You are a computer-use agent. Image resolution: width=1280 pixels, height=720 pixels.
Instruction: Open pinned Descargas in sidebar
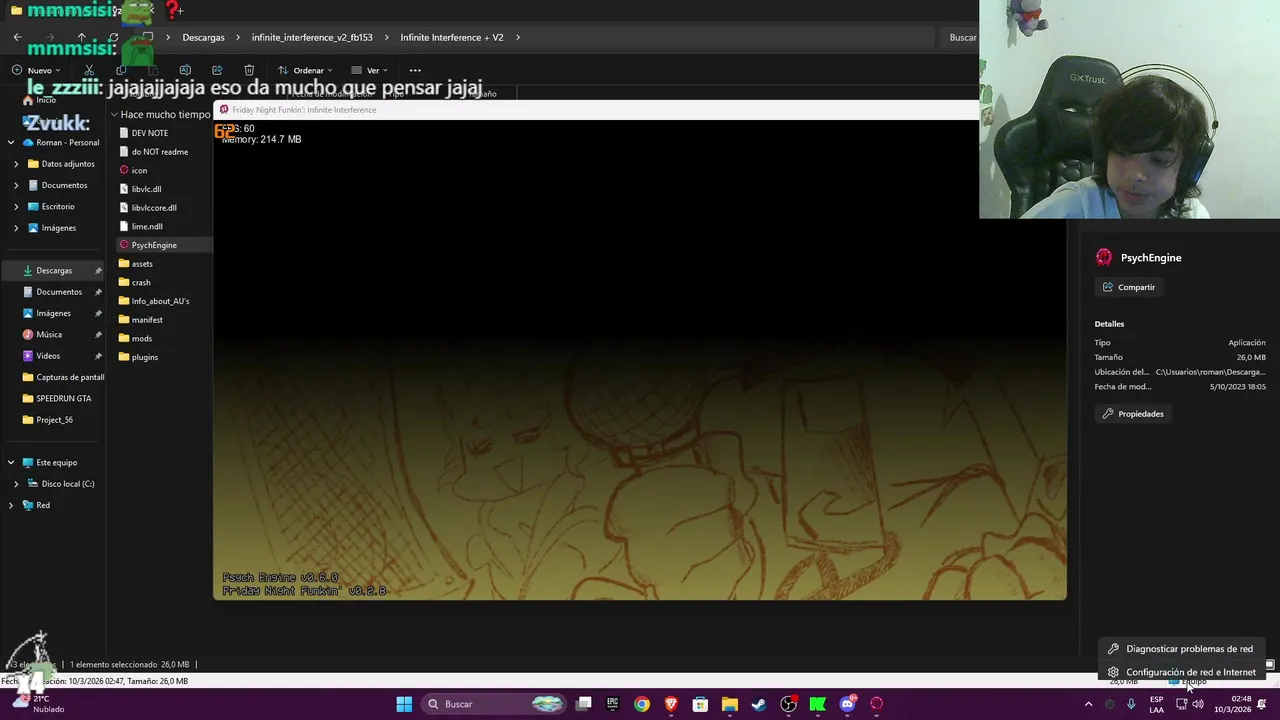point(54,270)
